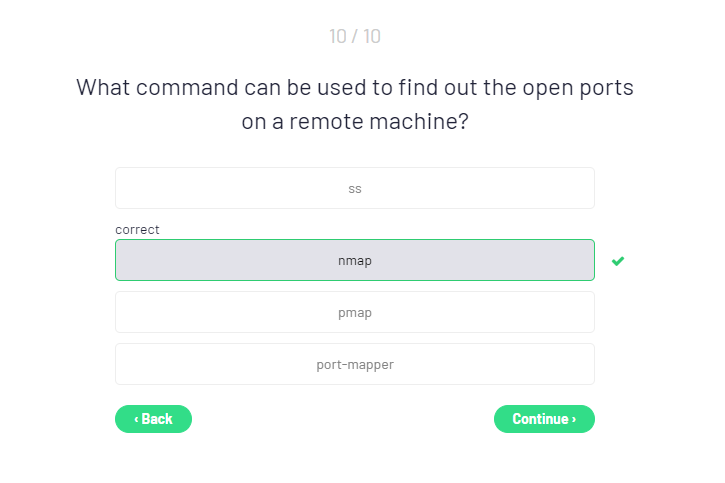Viewport: 725px width, 483px height.
Task: Click the green checkmark beside nmap
Action: 618,261
